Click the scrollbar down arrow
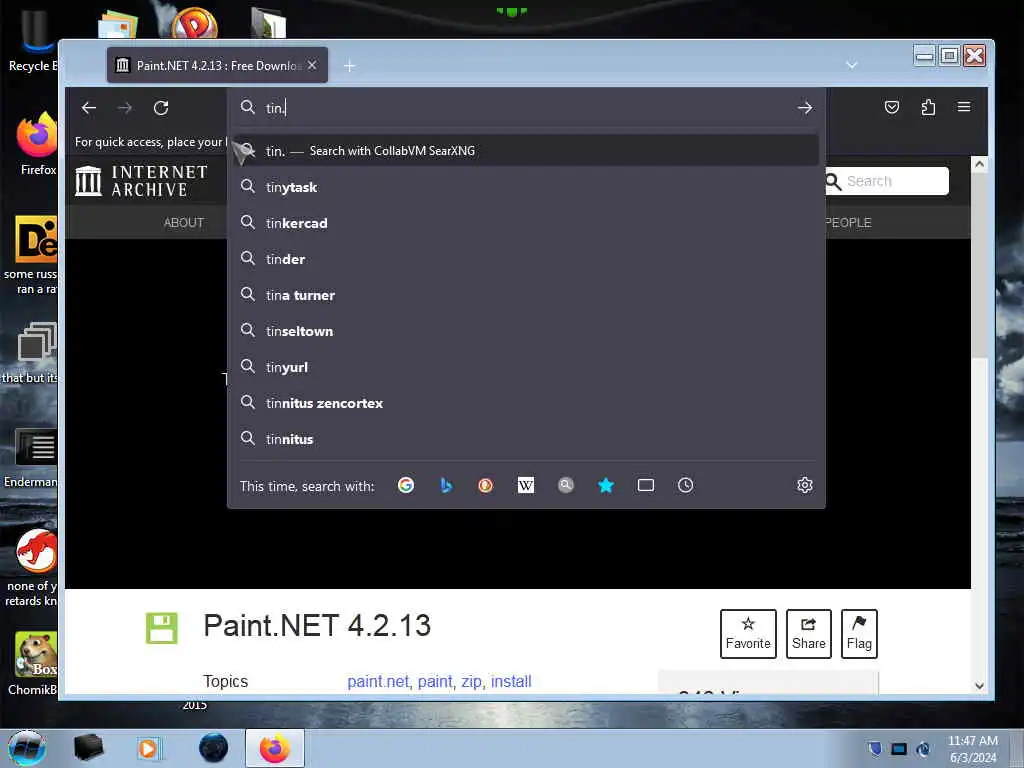The width and height of the screenshot is (1024, 768). click(x=979, y=686)
